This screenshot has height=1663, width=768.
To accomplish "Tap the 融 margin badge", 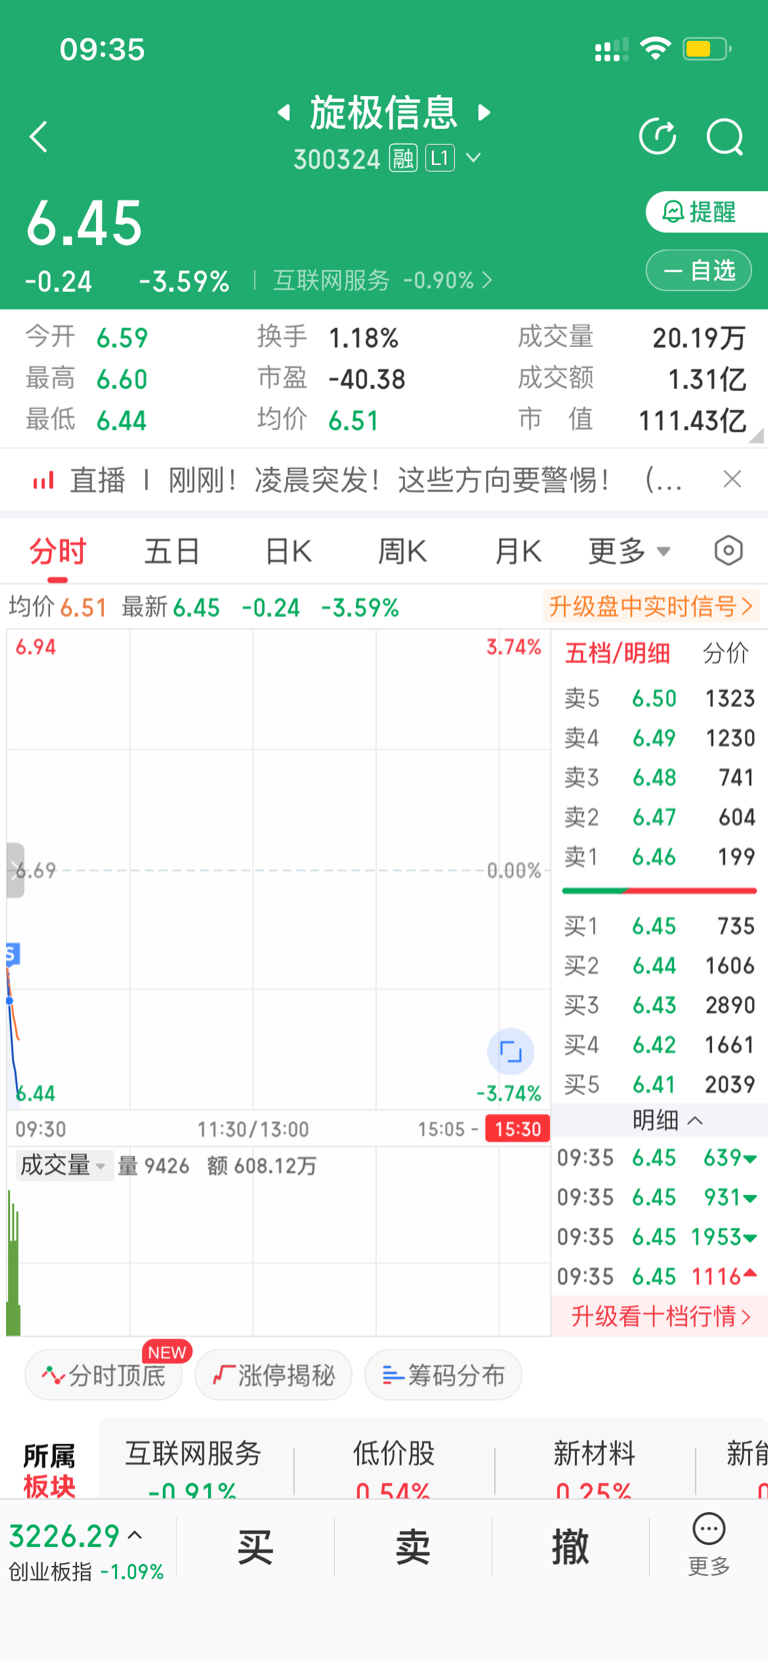I will [x=403, y=159].
